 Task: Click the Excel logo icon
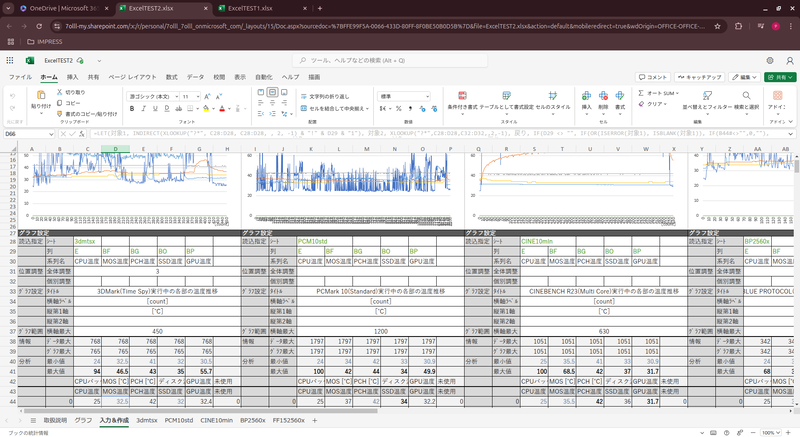pos(30,60)
